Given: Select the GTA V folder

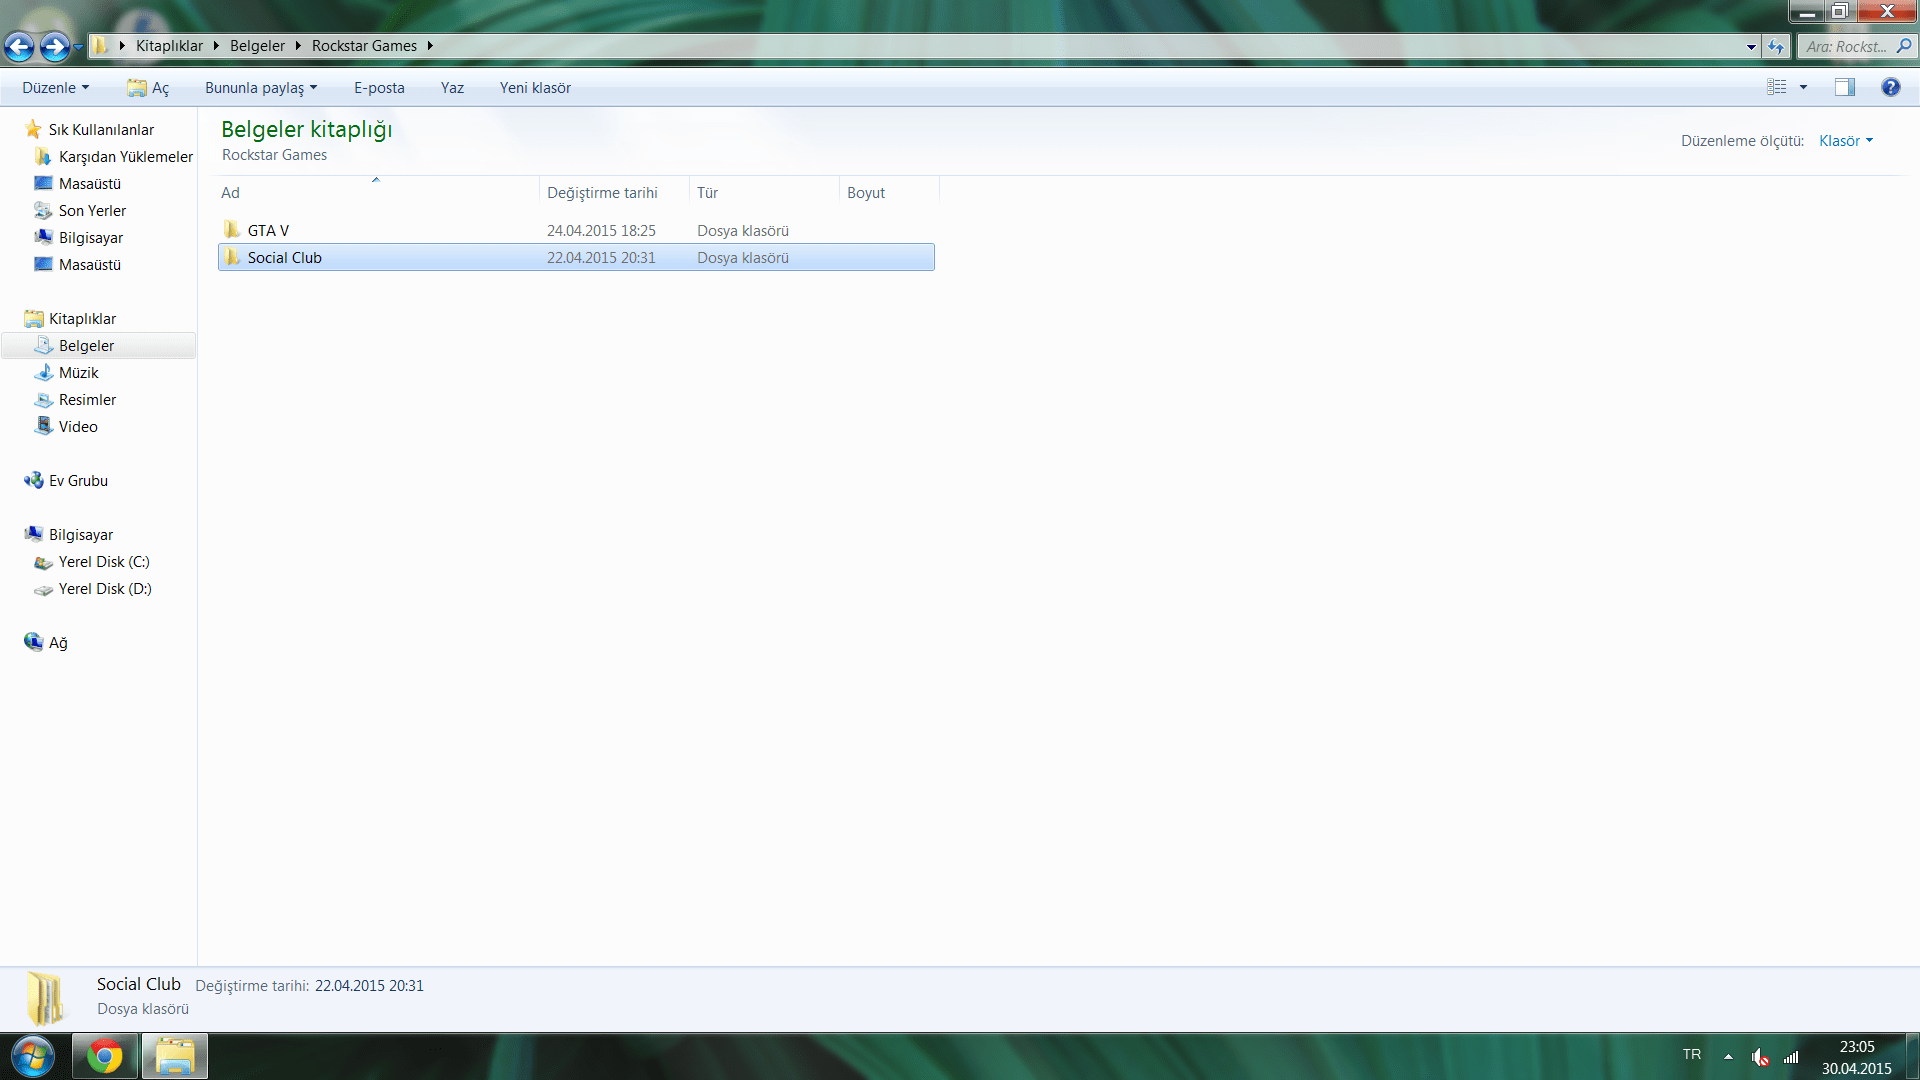Looking at the screenshot, I should pyautogui.click(x=268, y=231).
